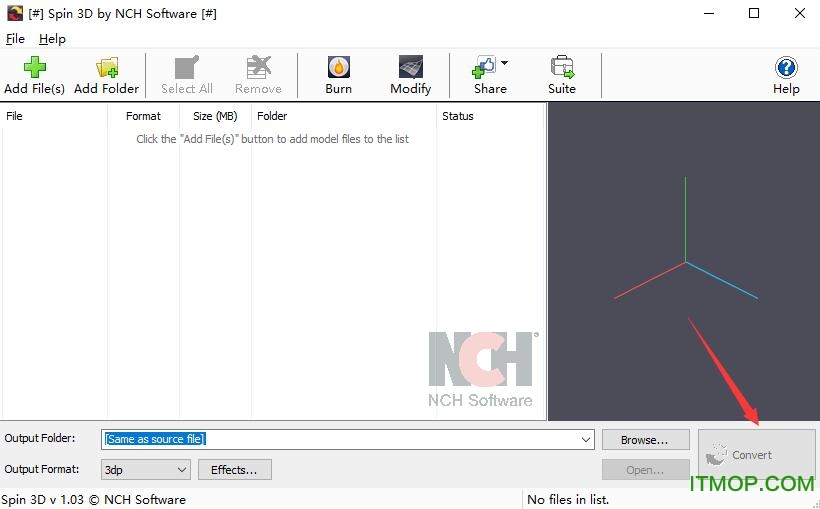The image size is (820, 509).
Task: Open the Help menu
Action: [x=52, y=39]
